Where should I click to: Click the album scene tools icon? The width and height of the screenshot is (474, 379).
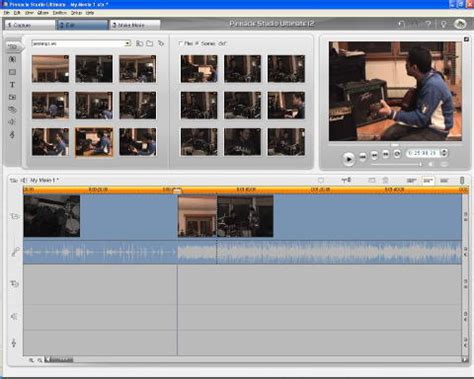pos(161,43)
